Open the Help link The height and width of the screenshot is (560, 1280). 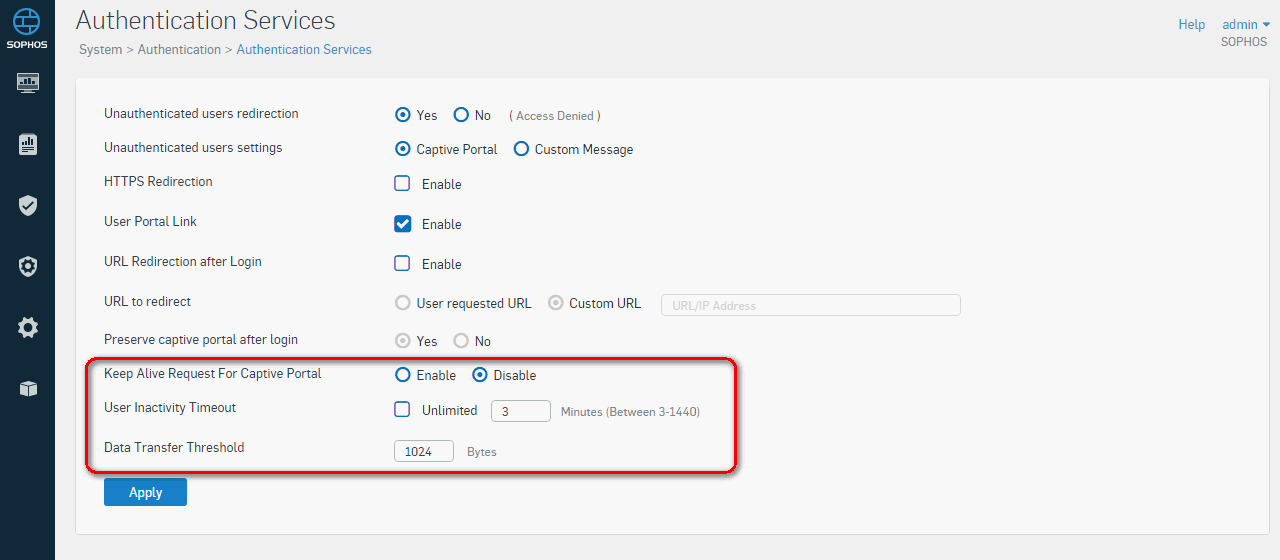[1192, 24]
